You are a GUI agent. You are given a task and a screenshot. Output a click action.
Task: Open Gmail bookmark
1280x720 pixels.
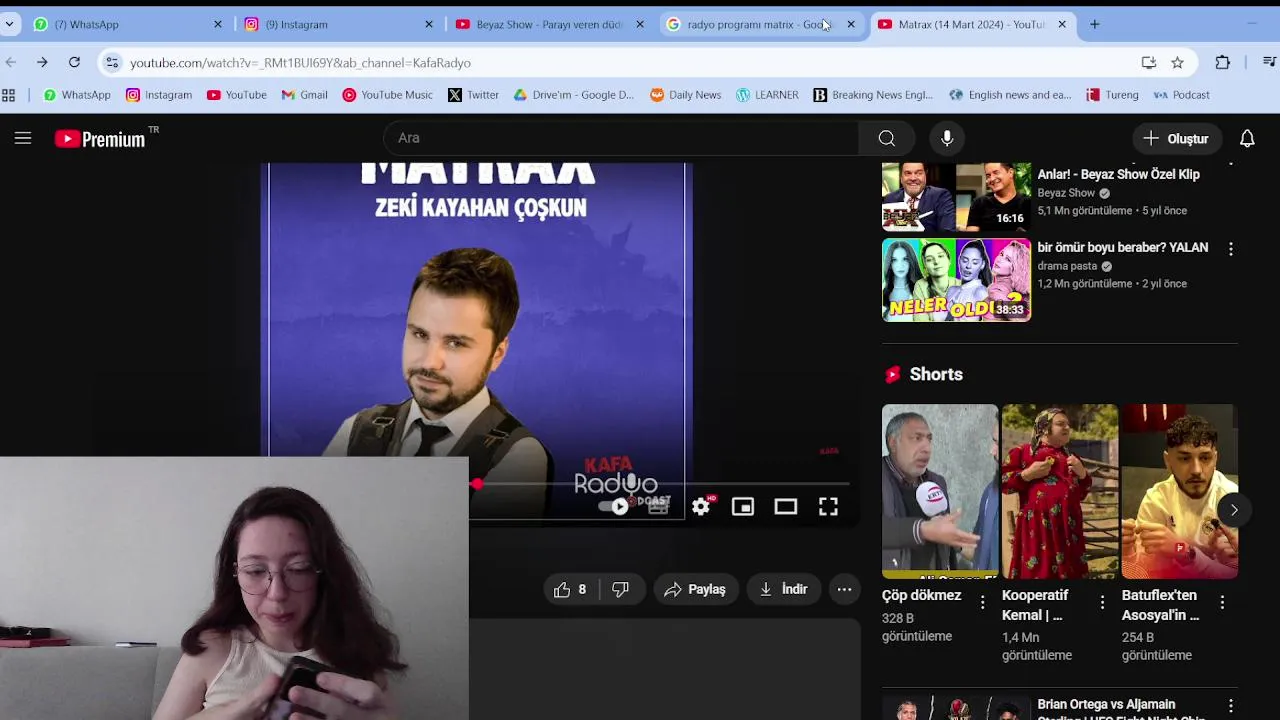(305, 95)
